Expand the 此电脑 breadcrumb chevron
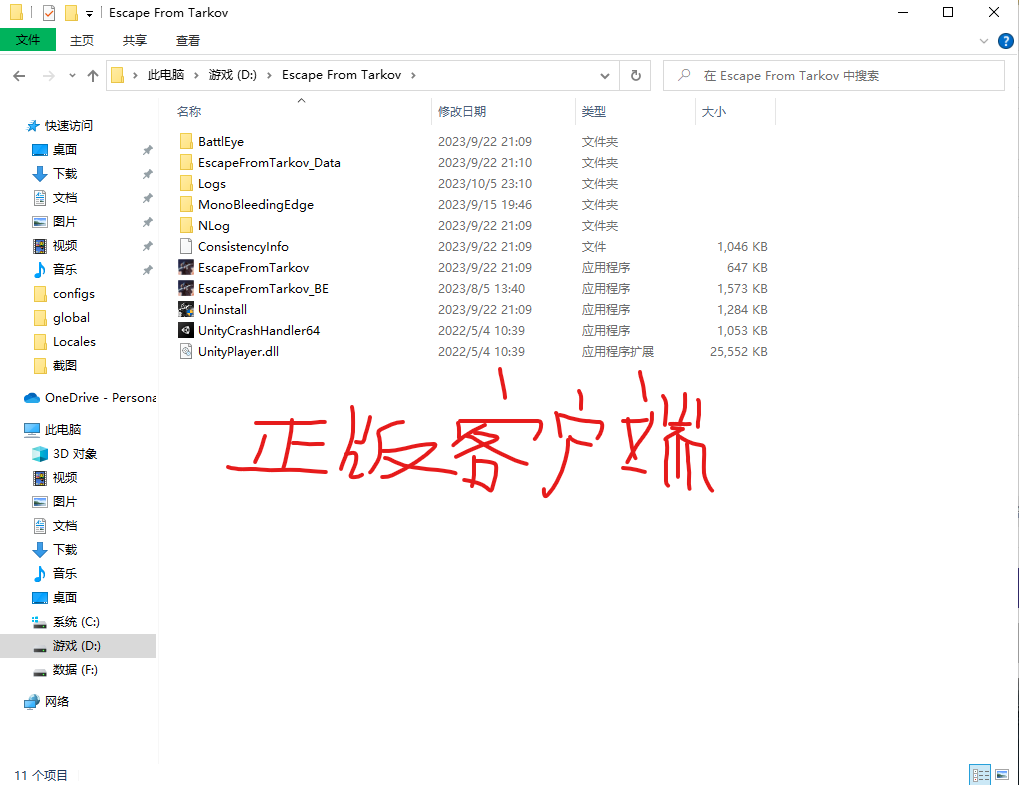 [x=196, y=75]
